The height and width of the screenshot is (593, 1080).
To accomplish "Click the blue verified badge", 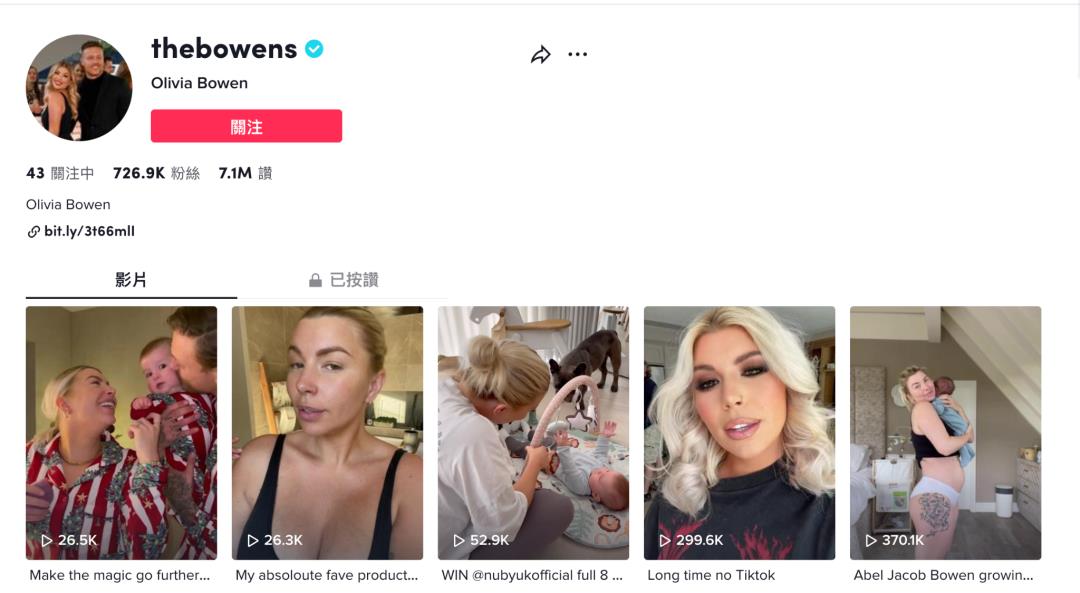I will 314,49.
